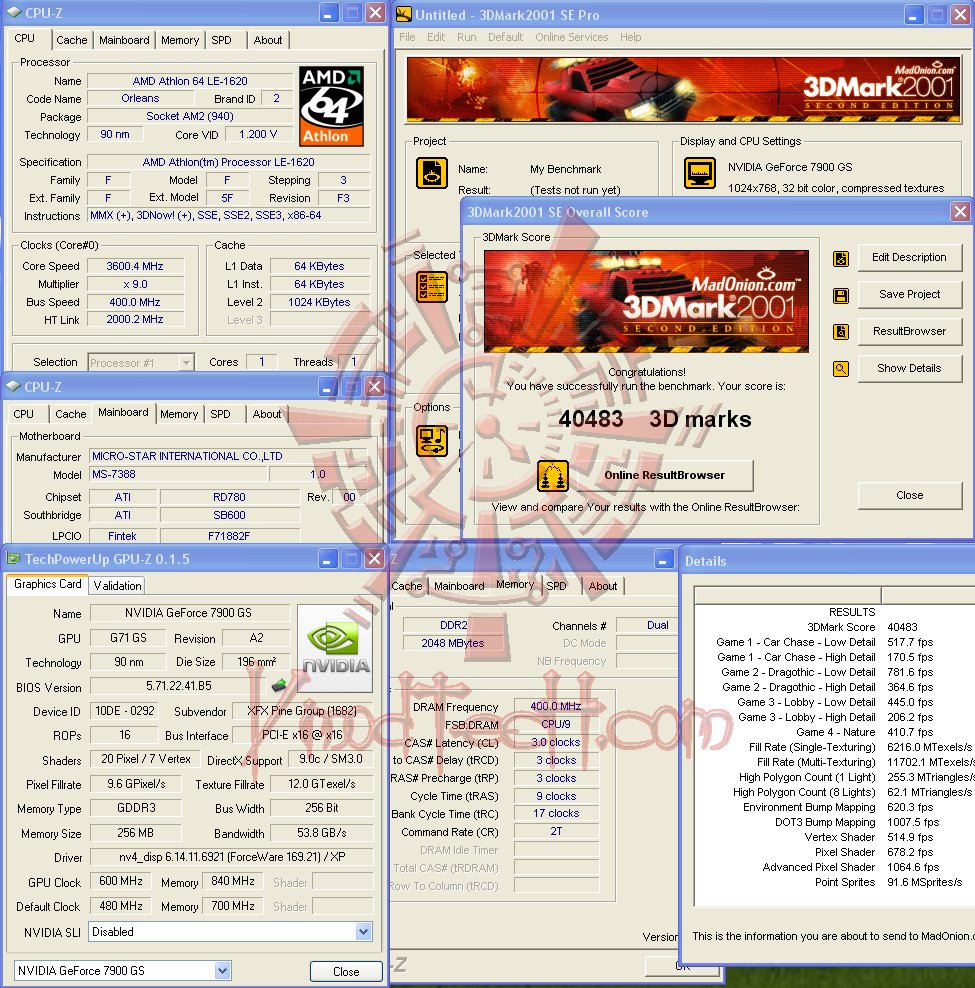Screen dimensions: 975x988
Task: Click the 3DMark2001 banner in the score dialog
Action: tap(646, 301)
